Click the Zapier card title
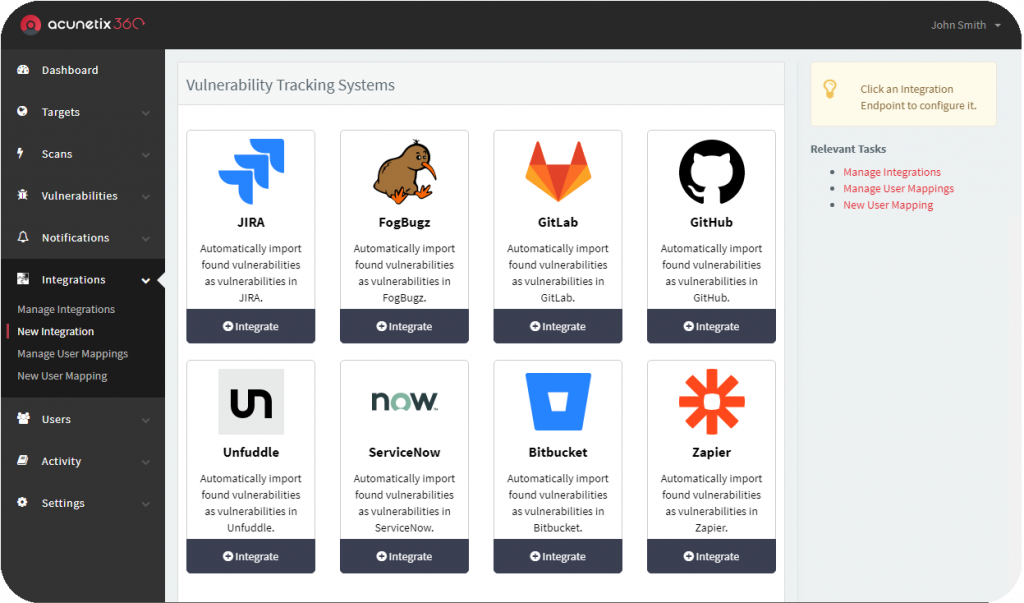The width and height of the screenshot is (1024, 603). pyautogui.click(x=711, y=452)
